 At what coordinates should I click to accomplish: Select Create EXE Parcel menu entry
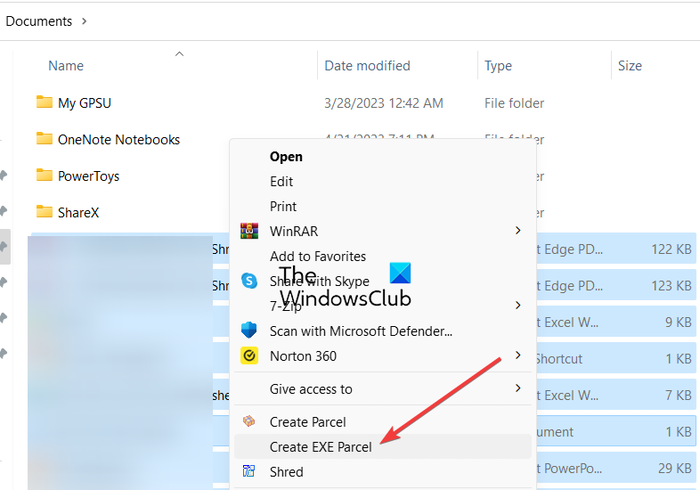tap(321, 447)
